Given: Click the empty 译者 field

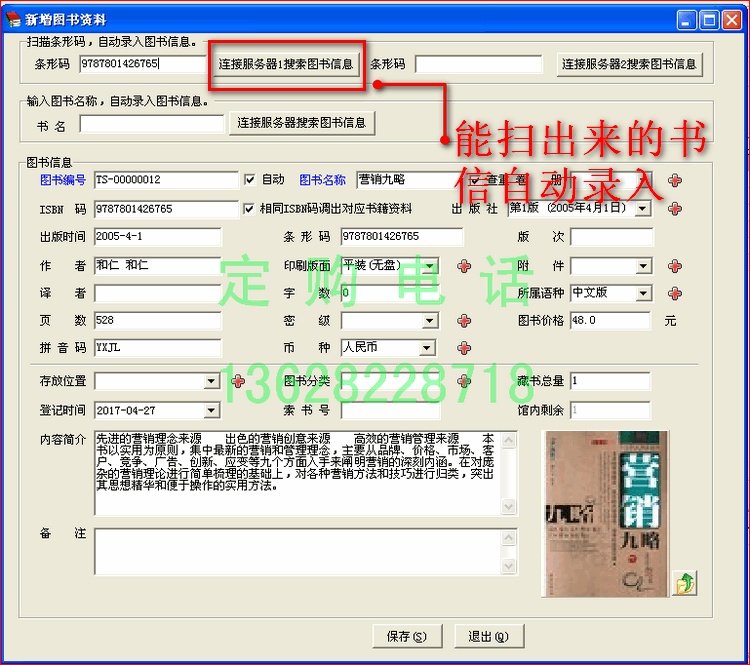Looking at the screenshot, I should click(x=158, y=293).
